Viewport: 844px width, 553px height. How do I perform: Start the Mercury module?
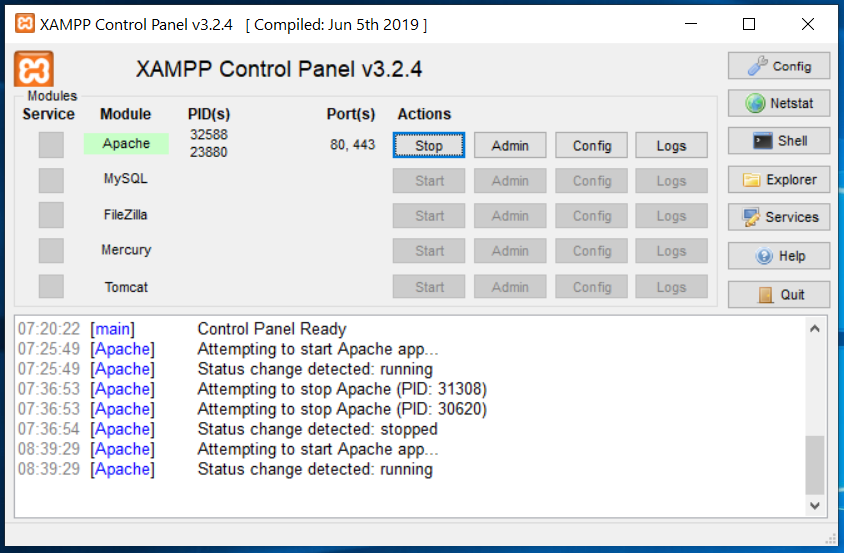tap(428, 251)
